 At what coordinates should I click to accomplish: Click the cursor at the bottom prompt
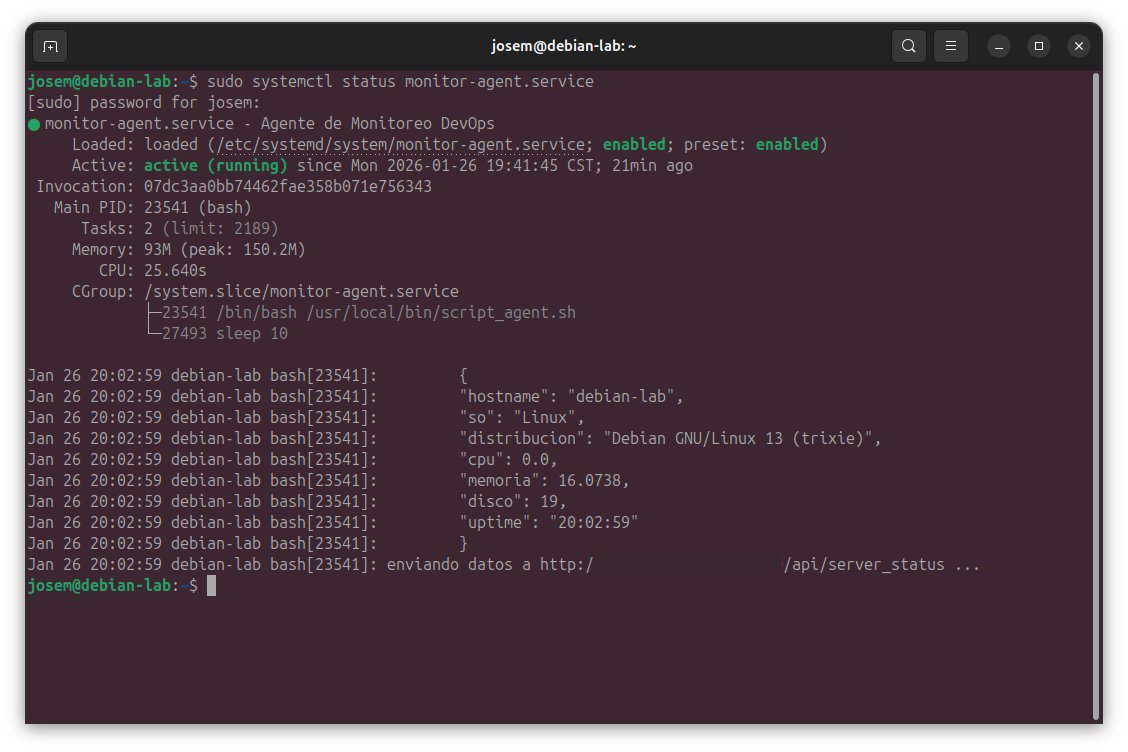coord(211,586)
